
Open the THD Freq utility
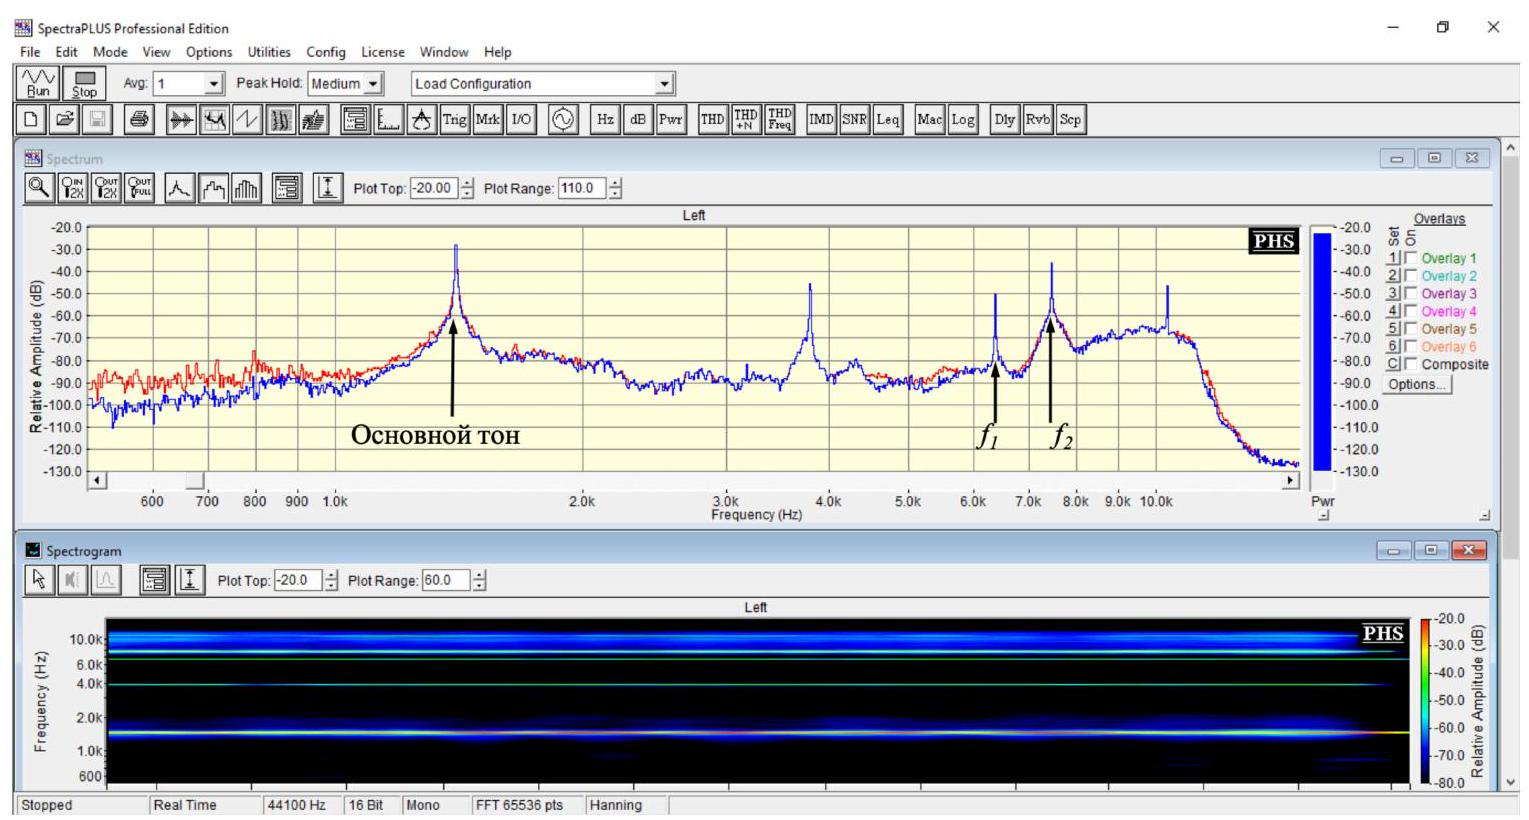(x=780, y=120)
